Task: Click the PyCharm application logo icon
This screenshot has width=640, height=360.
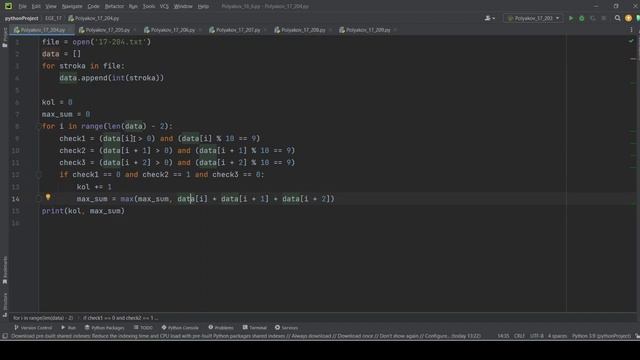Action: coord(8,6)
